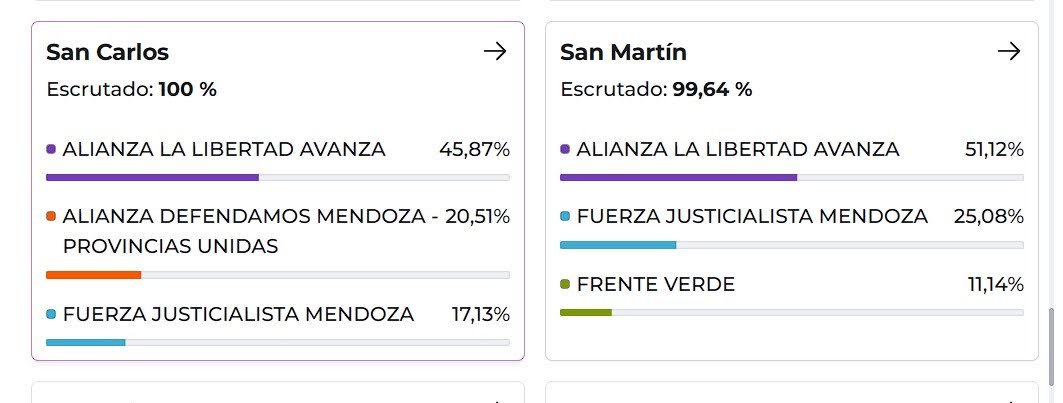
Task: Select Frente Verde party label
Action: click(x=656, y=285)
